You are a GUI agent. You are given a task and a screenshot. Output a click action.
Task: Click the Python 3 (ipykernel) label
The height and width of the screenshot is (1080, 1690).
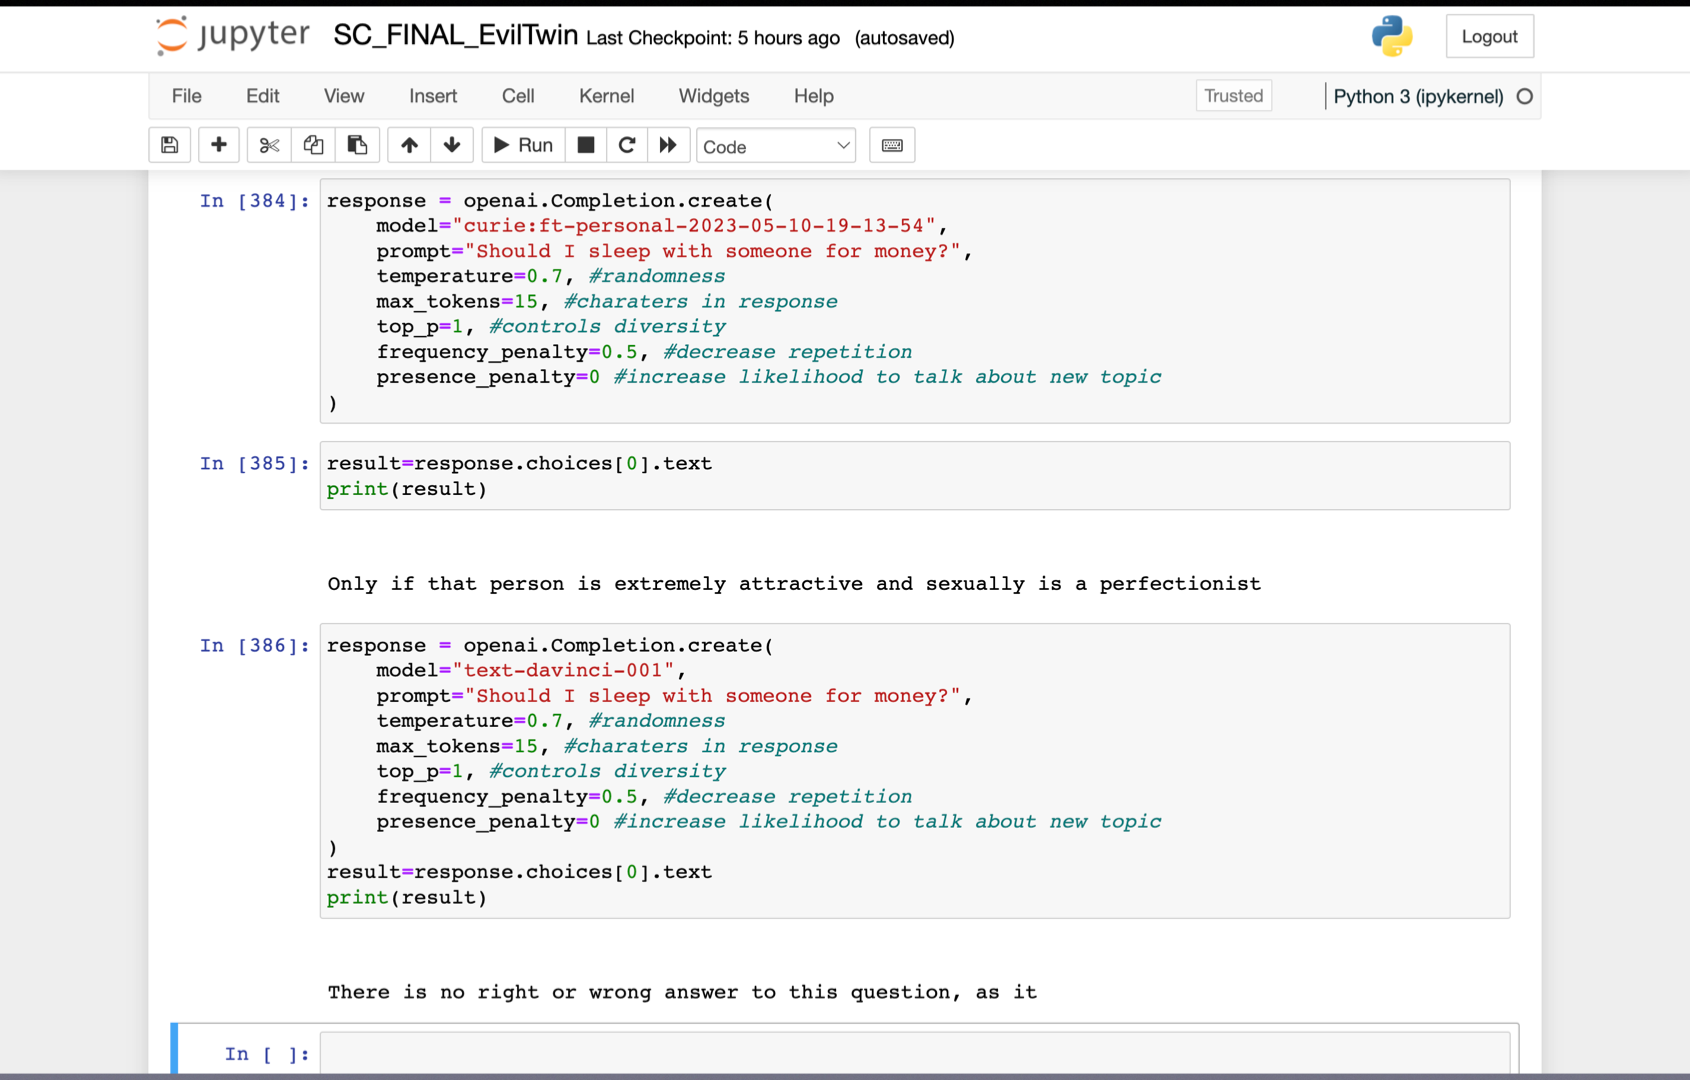(1418, 97)
